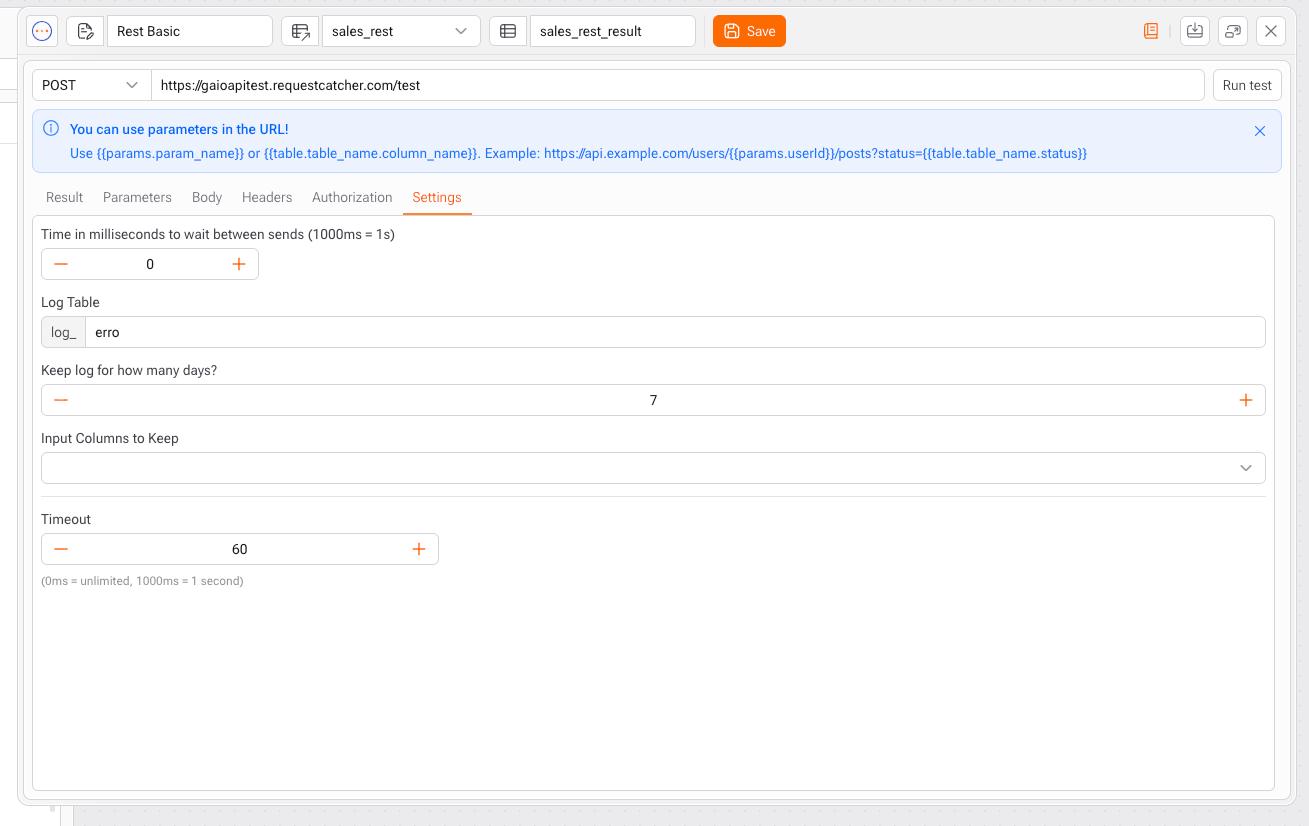Decrease the Timeout value
Screen dimensions: 1309x826
pyautogui.click(x=61, y=549)
